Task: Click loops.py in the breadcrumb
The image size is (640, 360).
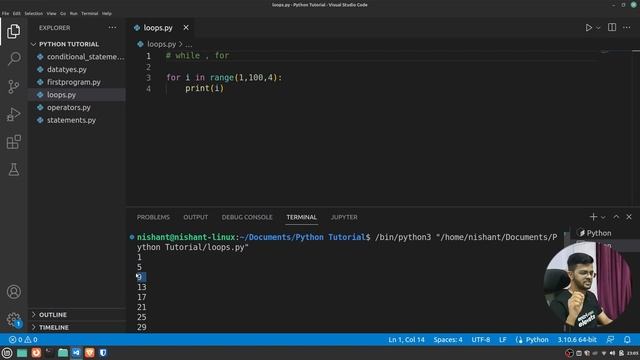Action: coord(161,44)
